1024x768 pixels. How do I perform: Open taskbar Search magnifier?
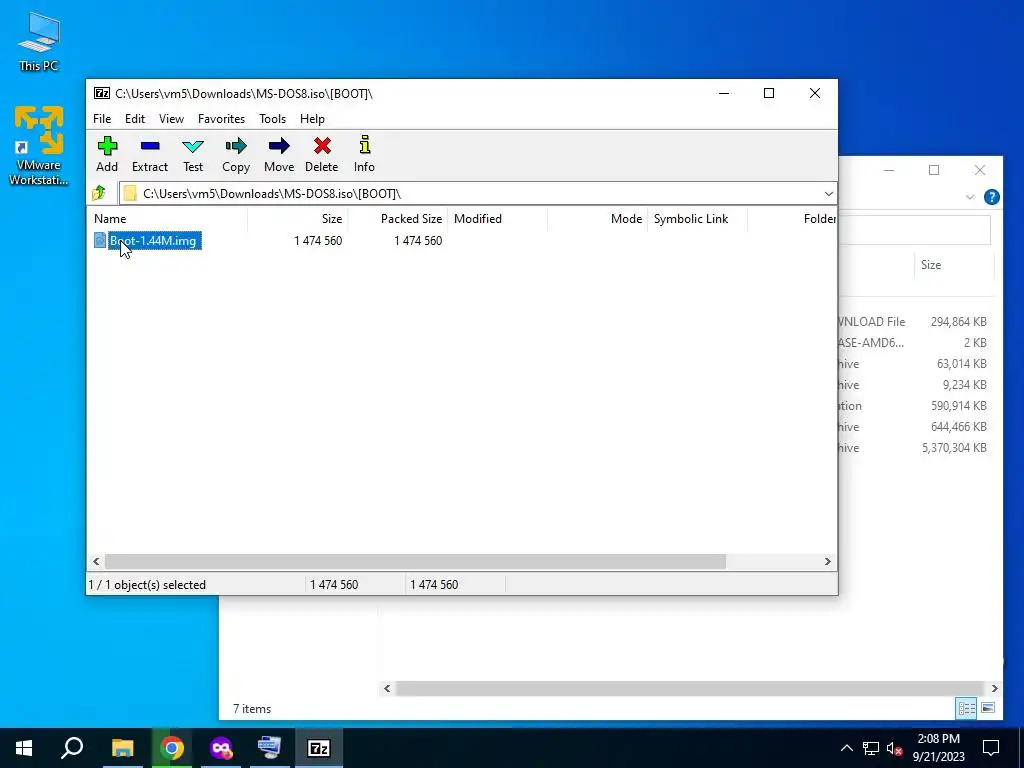pos(72,748)
